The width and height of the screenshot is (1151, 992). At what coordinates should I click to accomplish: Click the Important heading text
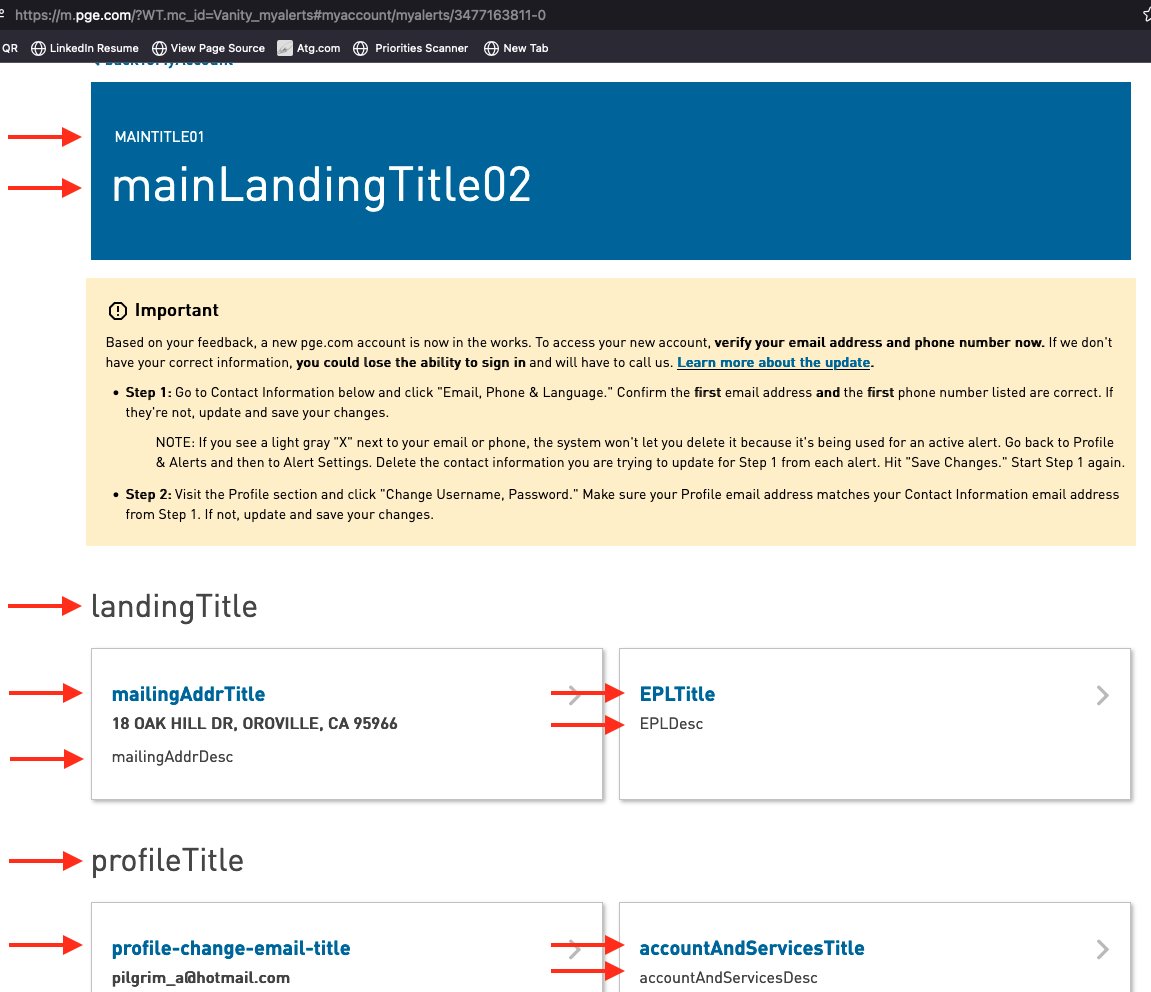[176, 311]
